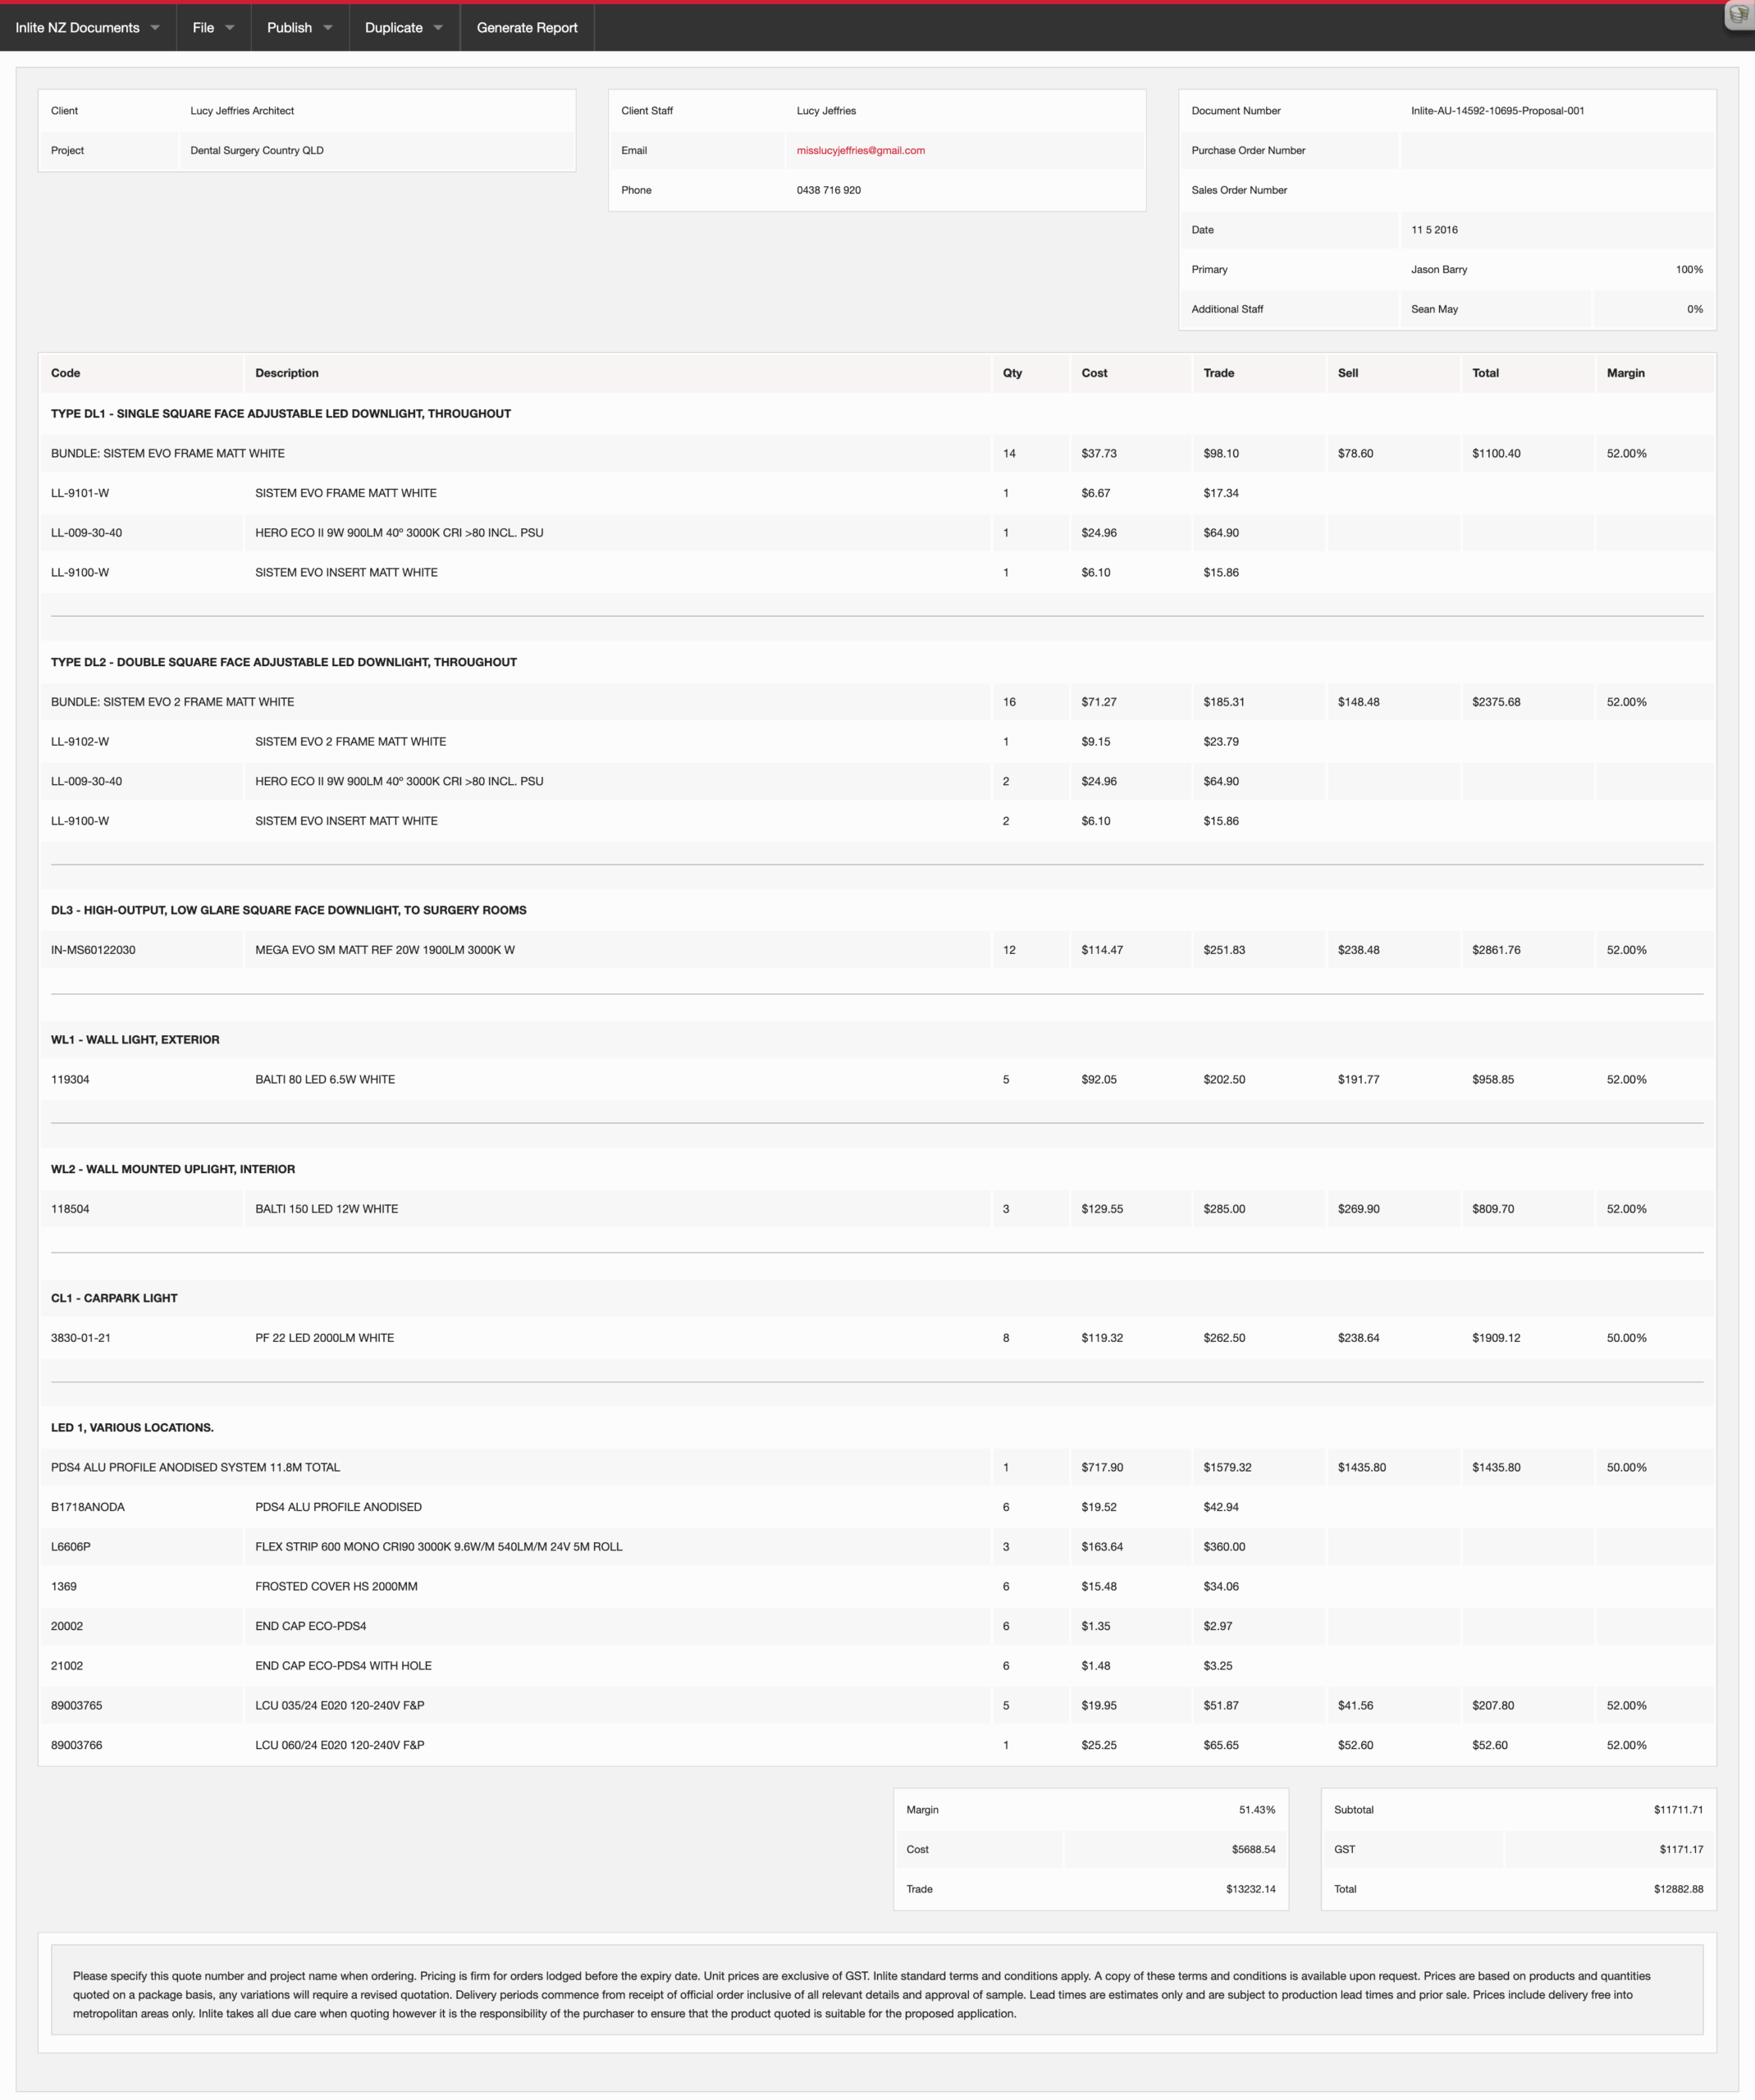This screenshot has height=2100, width=1755.
Task: Open the Duplicate dropdown arrow
Action: (x=438, y=28)
